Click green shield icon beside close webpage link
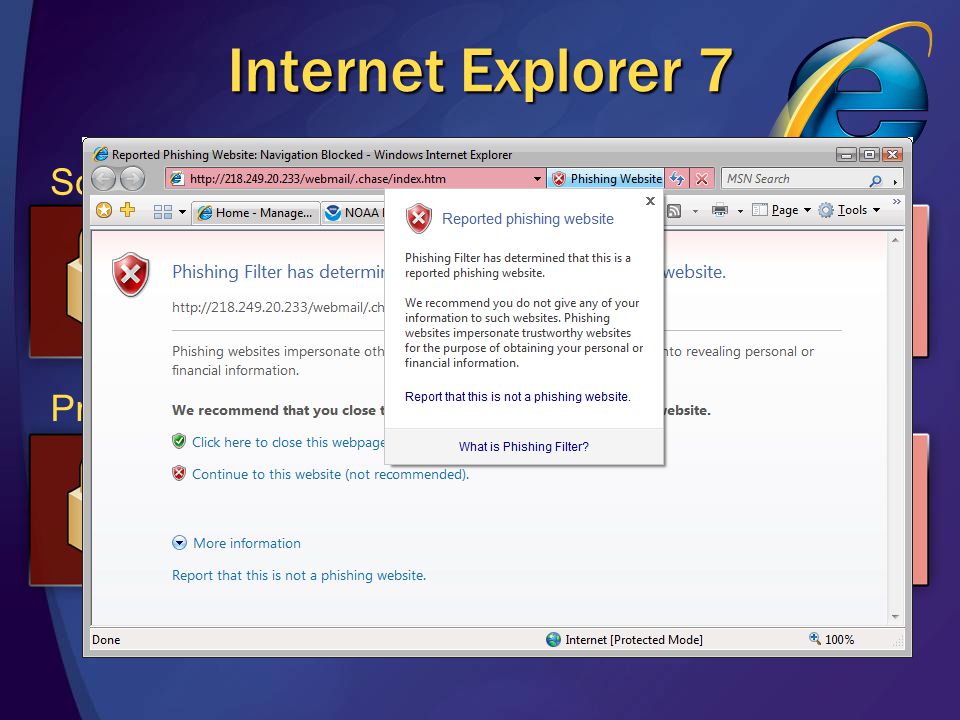The image size is (960, 720). pos(179,441)
